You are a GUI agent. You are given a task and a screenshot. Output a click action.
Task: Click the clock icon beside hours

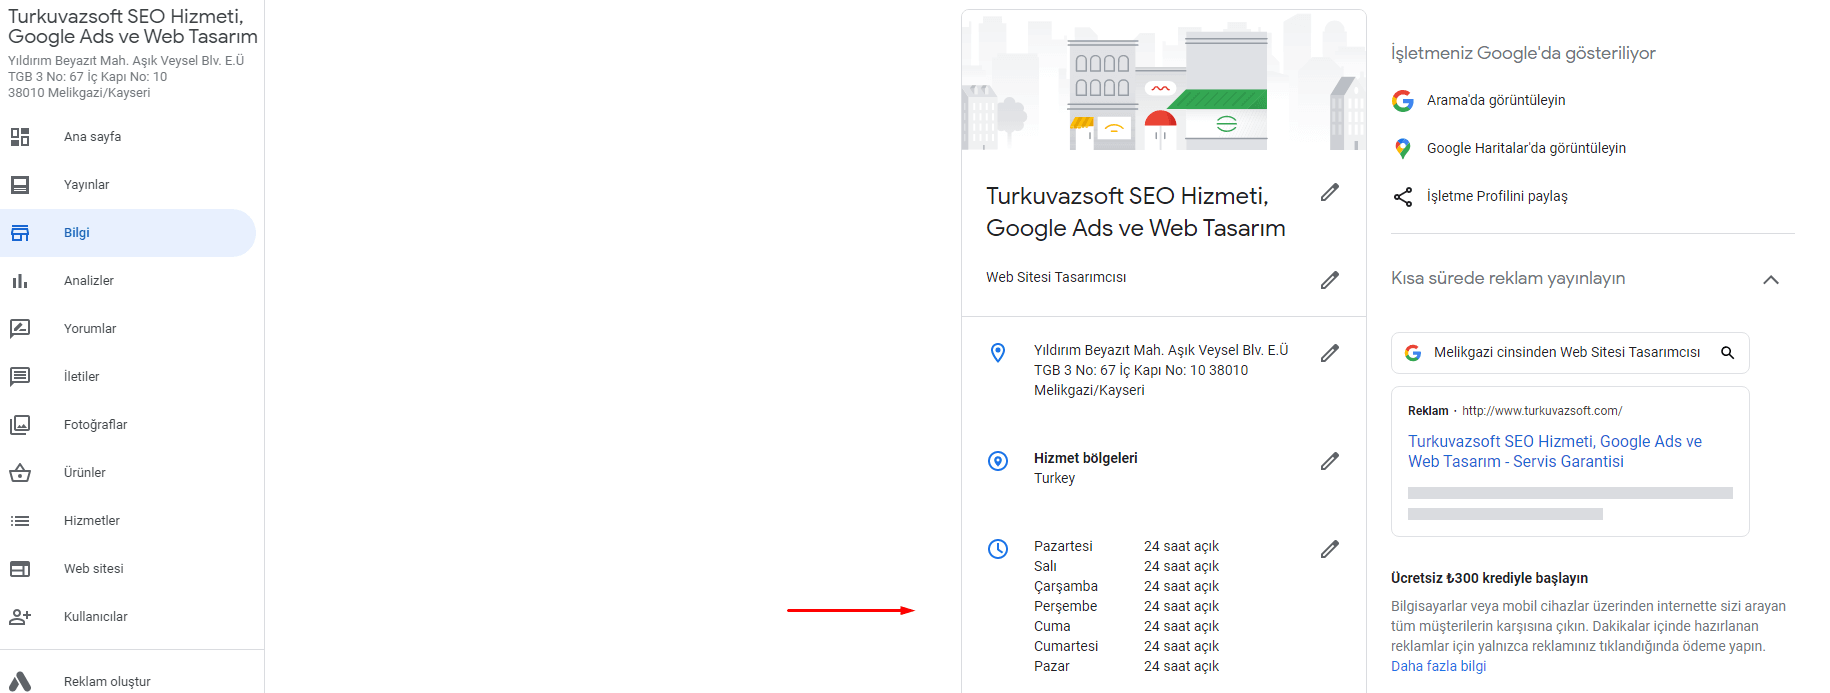[998, 549]
